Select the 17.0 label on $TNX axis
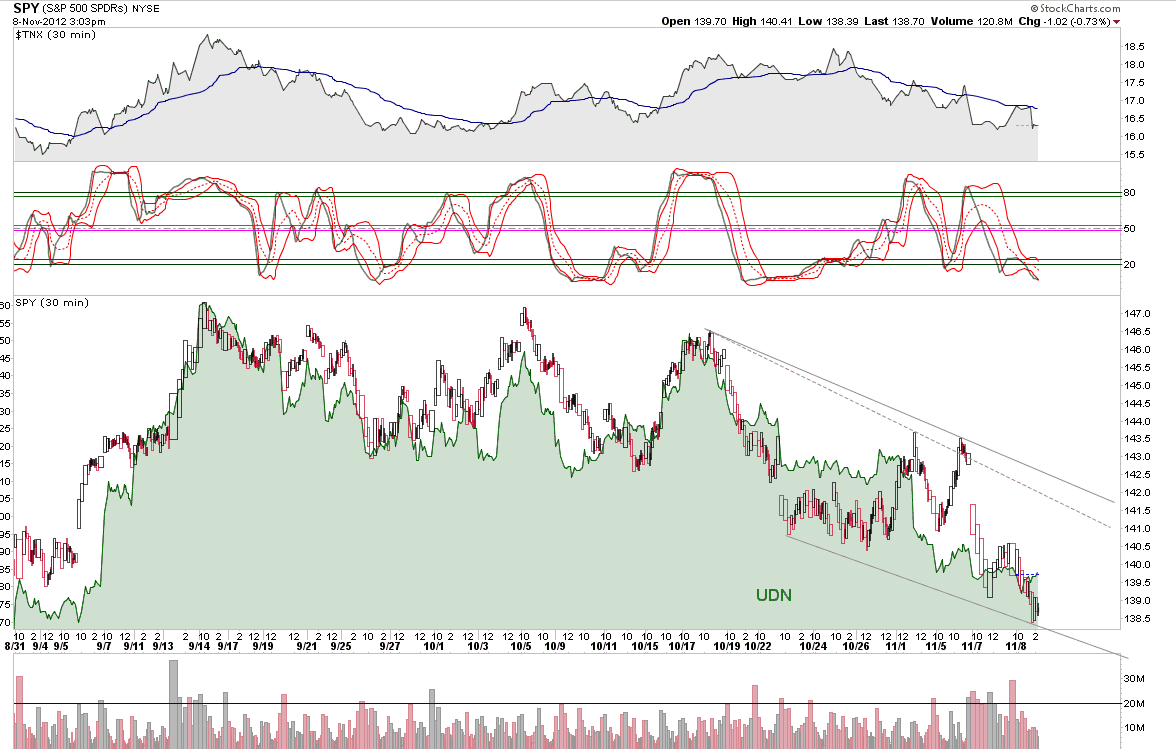Screen dimensions: 1176x749 pos(1134,100)
